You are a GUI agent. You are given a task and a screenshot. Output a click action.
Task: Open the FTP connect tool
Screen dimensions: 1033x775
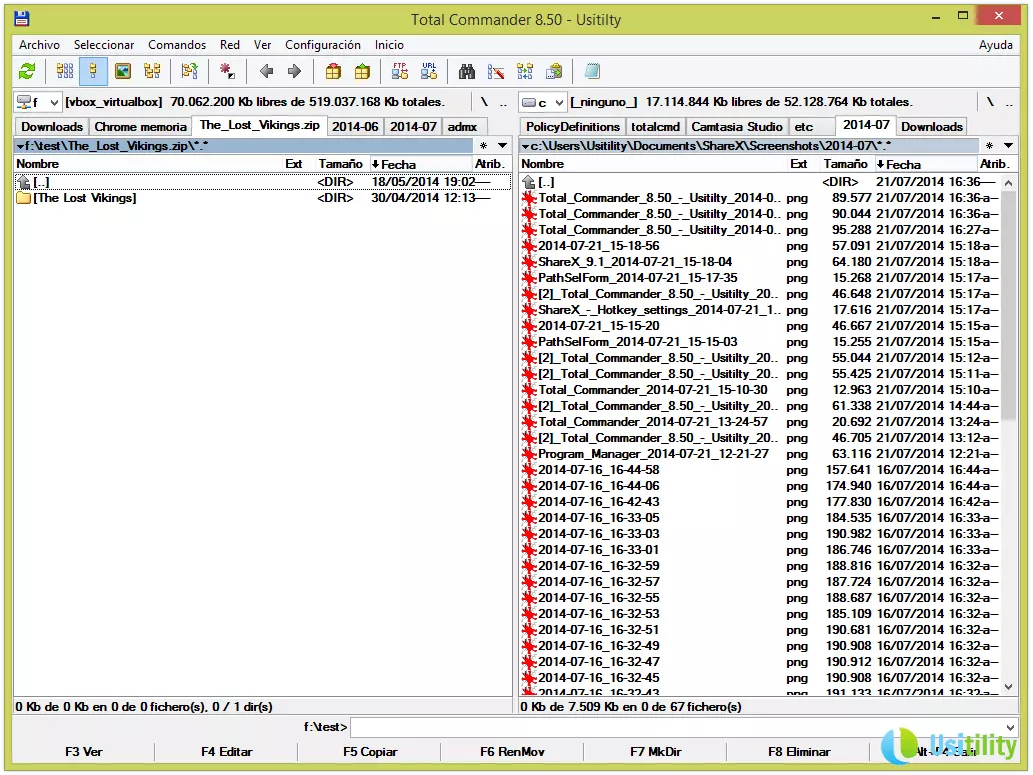point(400,71)
